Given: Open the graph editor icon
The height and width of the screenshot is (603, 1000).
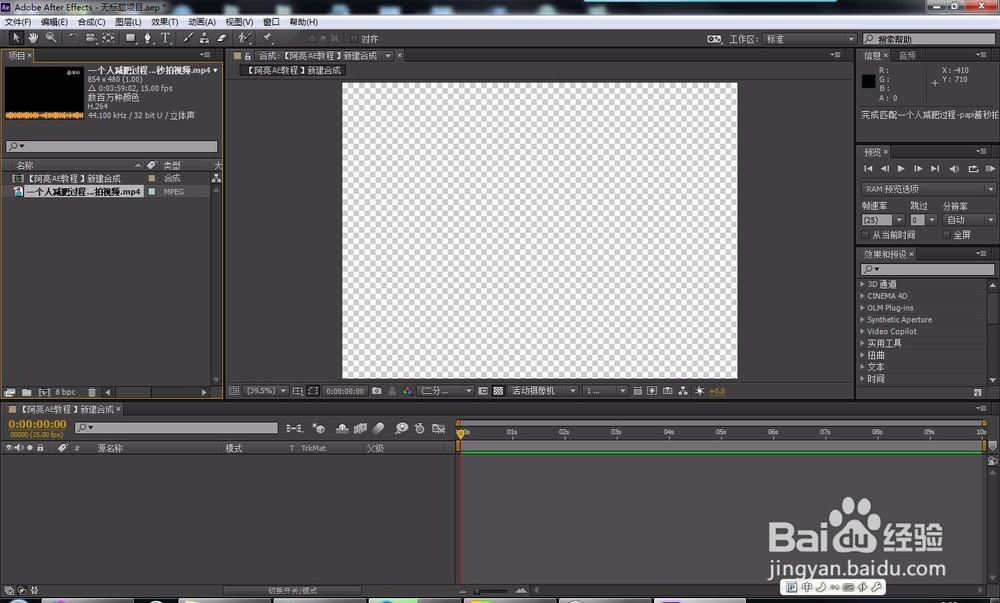Looking at the screenshot, I should coord(438,428).
